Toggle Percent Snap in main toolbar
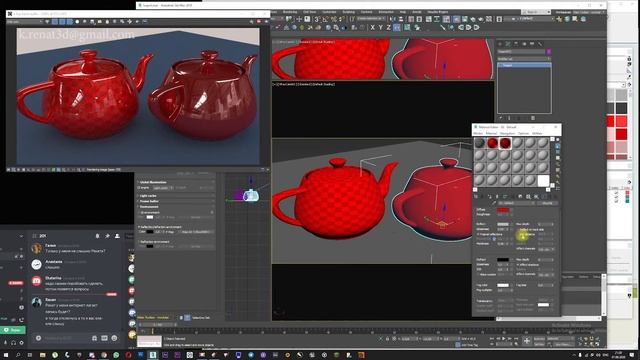Viewport: 640px width, 360px height. point(334,19)
